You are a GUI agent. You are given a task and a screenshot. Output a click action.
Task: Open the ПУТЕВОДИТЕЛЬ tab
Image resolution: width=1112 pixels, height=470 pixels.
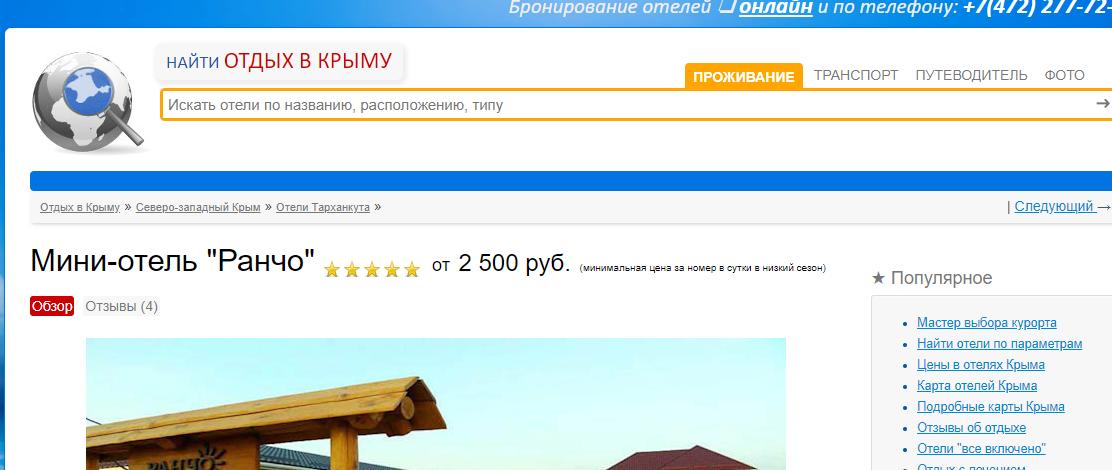[x=971, y=75]
